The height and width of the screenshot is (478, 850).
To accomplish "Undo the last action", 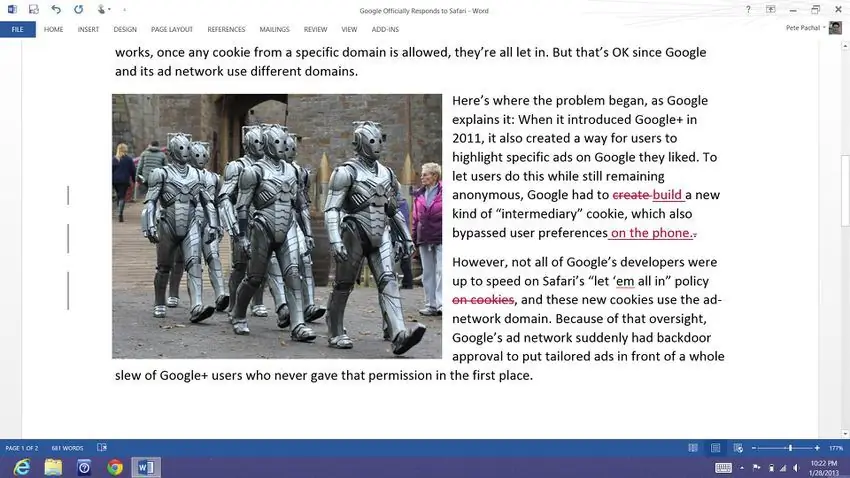I will pos(56,9).
